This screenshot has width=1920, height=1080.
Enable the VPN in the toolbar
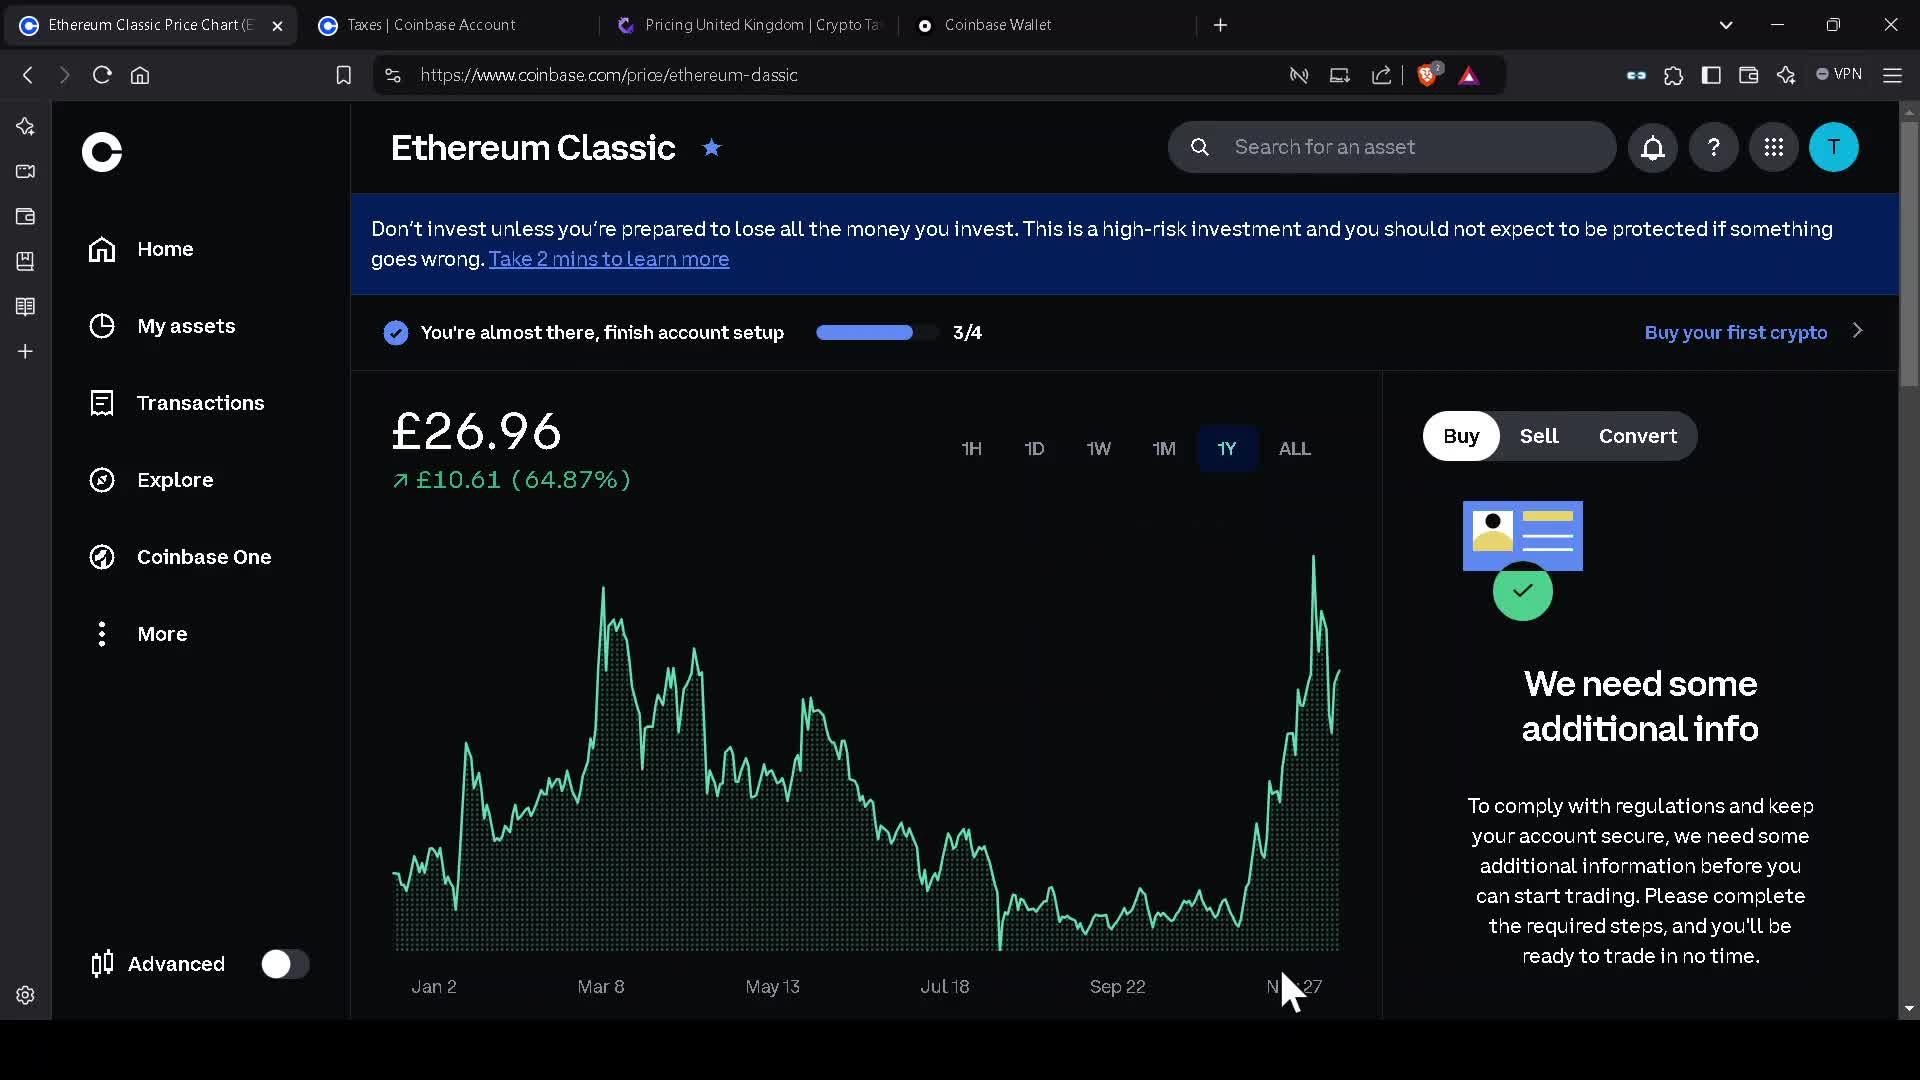coord(1840,74)
